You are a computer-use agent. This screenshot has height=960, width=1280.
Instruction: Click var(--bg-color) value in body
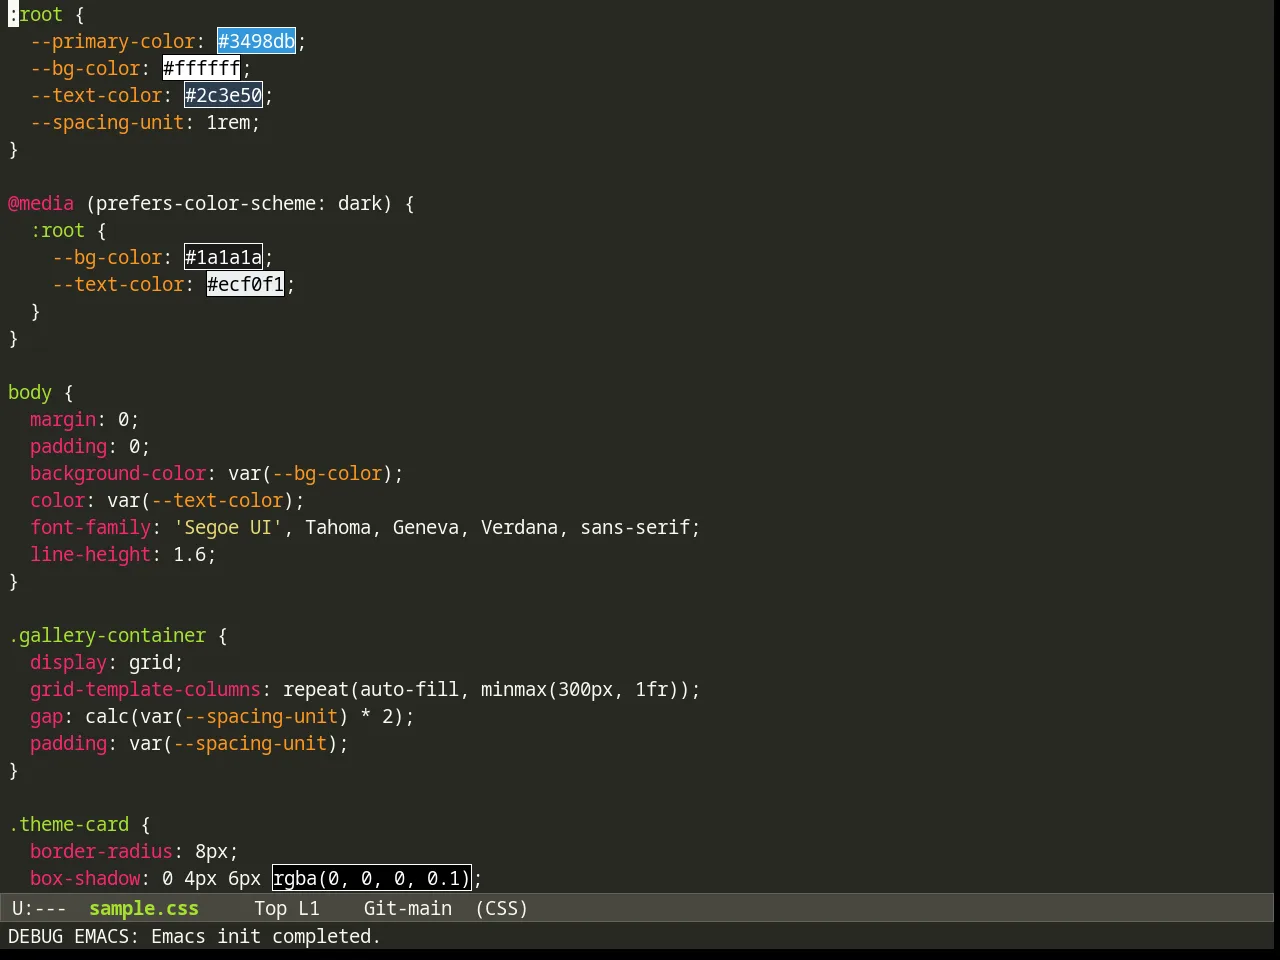tap(310, 473)
